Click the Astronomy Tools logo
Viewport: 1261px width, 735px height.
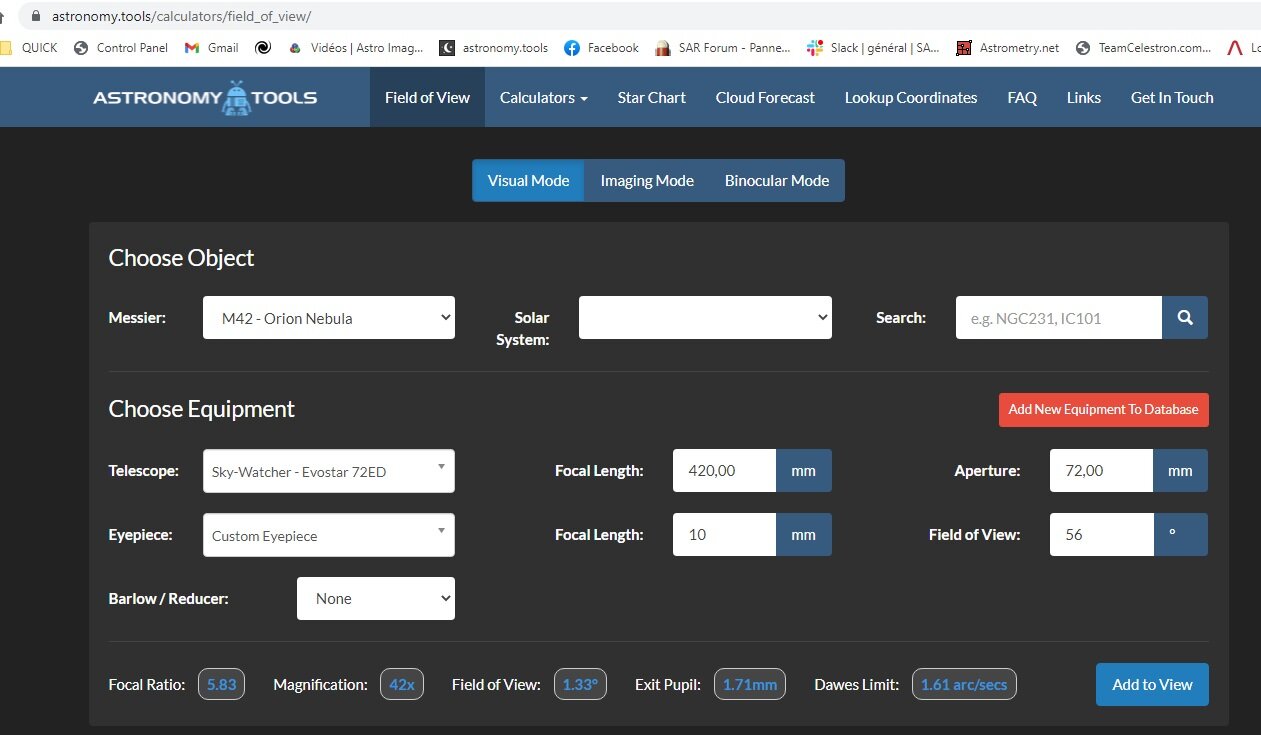point(205,97)
